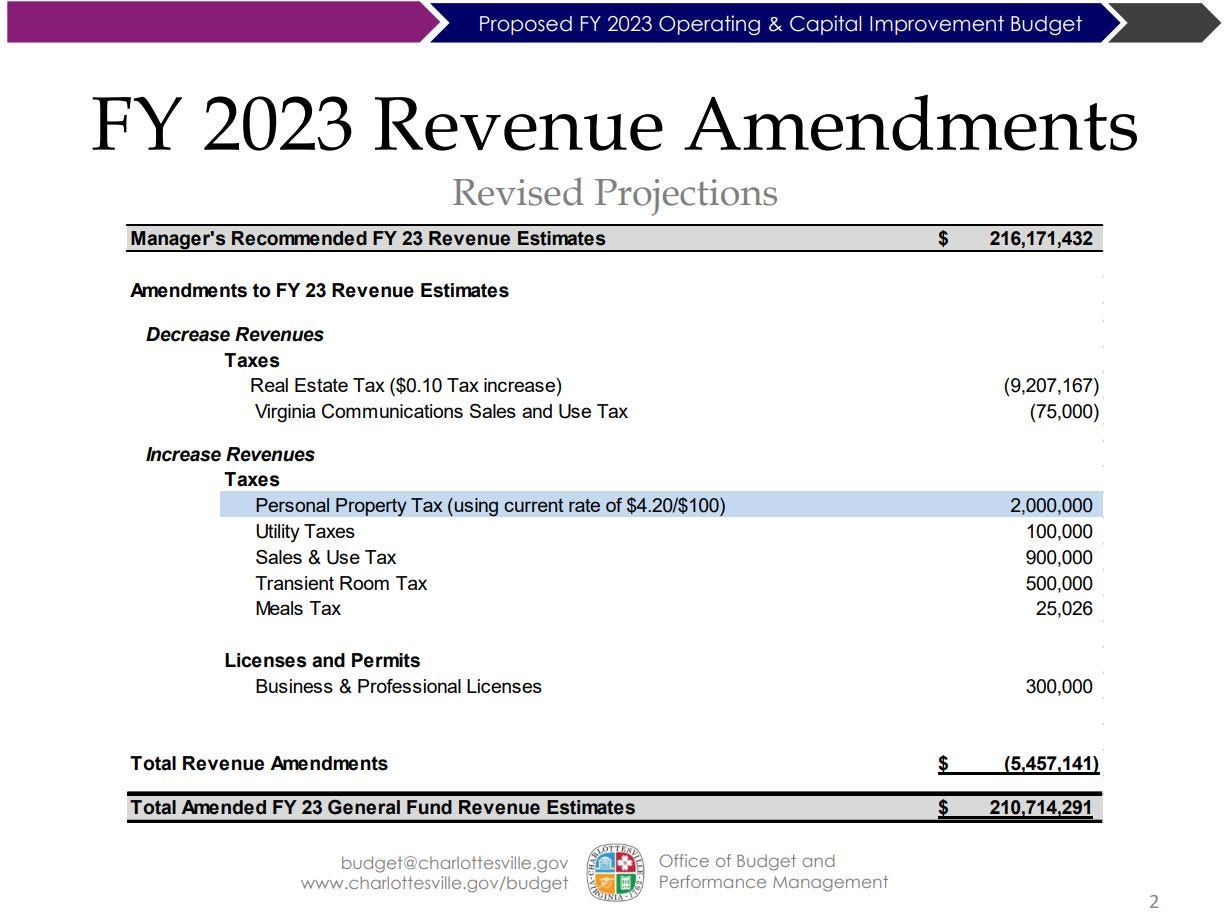Image resolution: width=1229 pixels, height=917 pixels.
Task: Open the budget@charlottesville.gov email link
Action: (454, 863)
